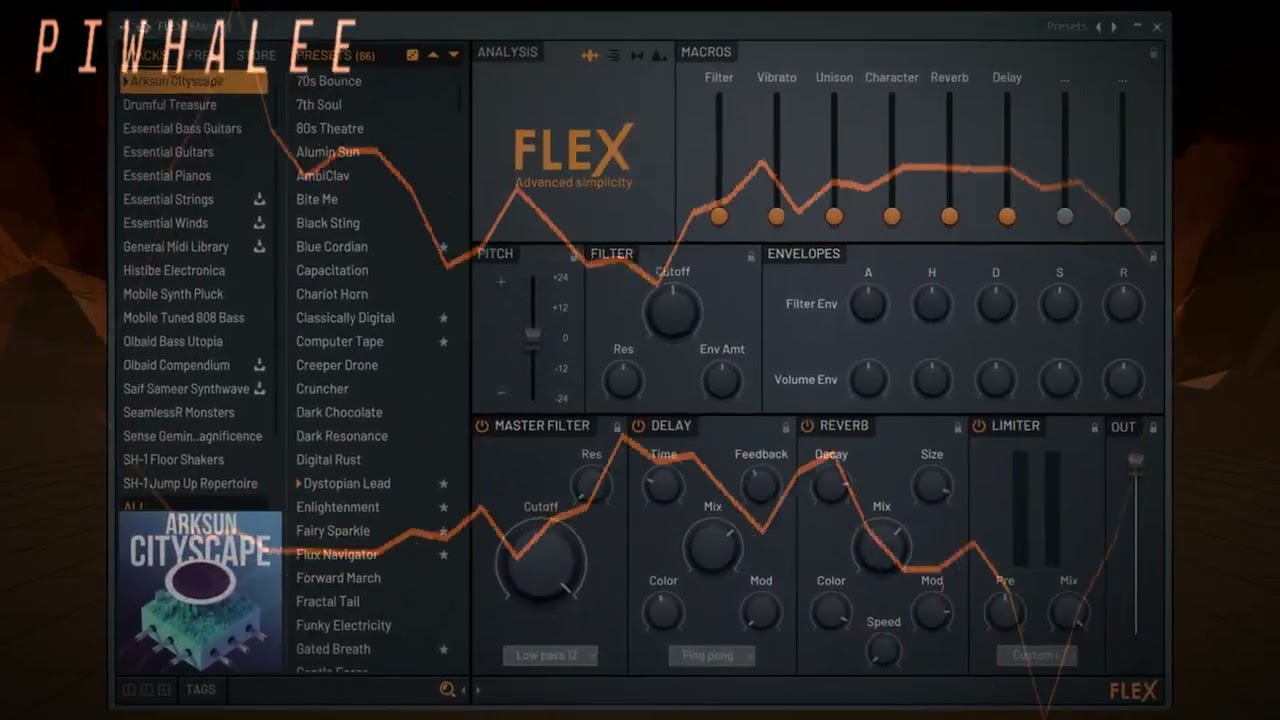
Task: Toggle favorite star on Enlightenment
Action: (x=443, y=507)
